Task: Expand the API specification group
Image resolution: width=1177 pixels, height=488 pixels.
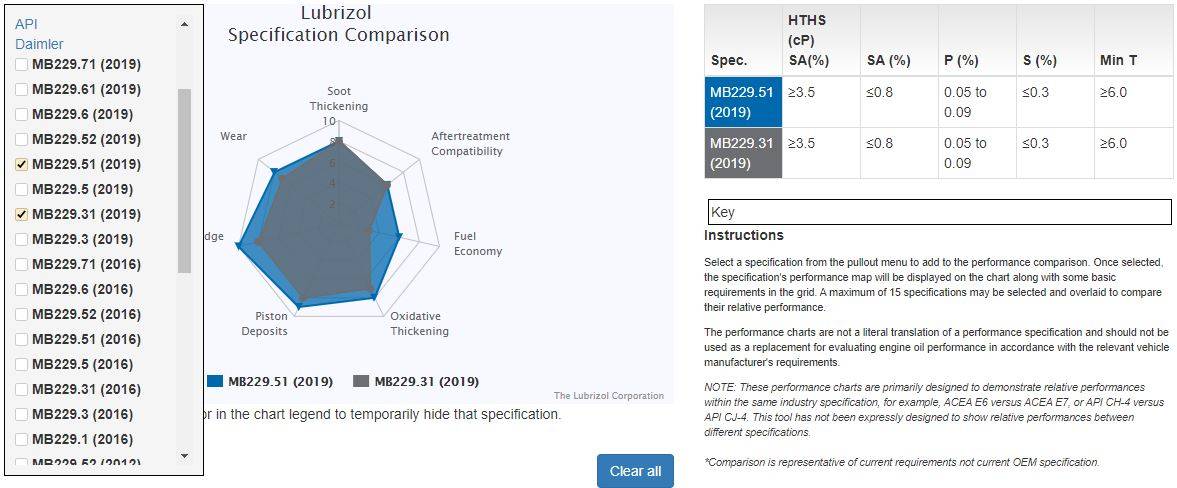Action: [x=27, y=23]
